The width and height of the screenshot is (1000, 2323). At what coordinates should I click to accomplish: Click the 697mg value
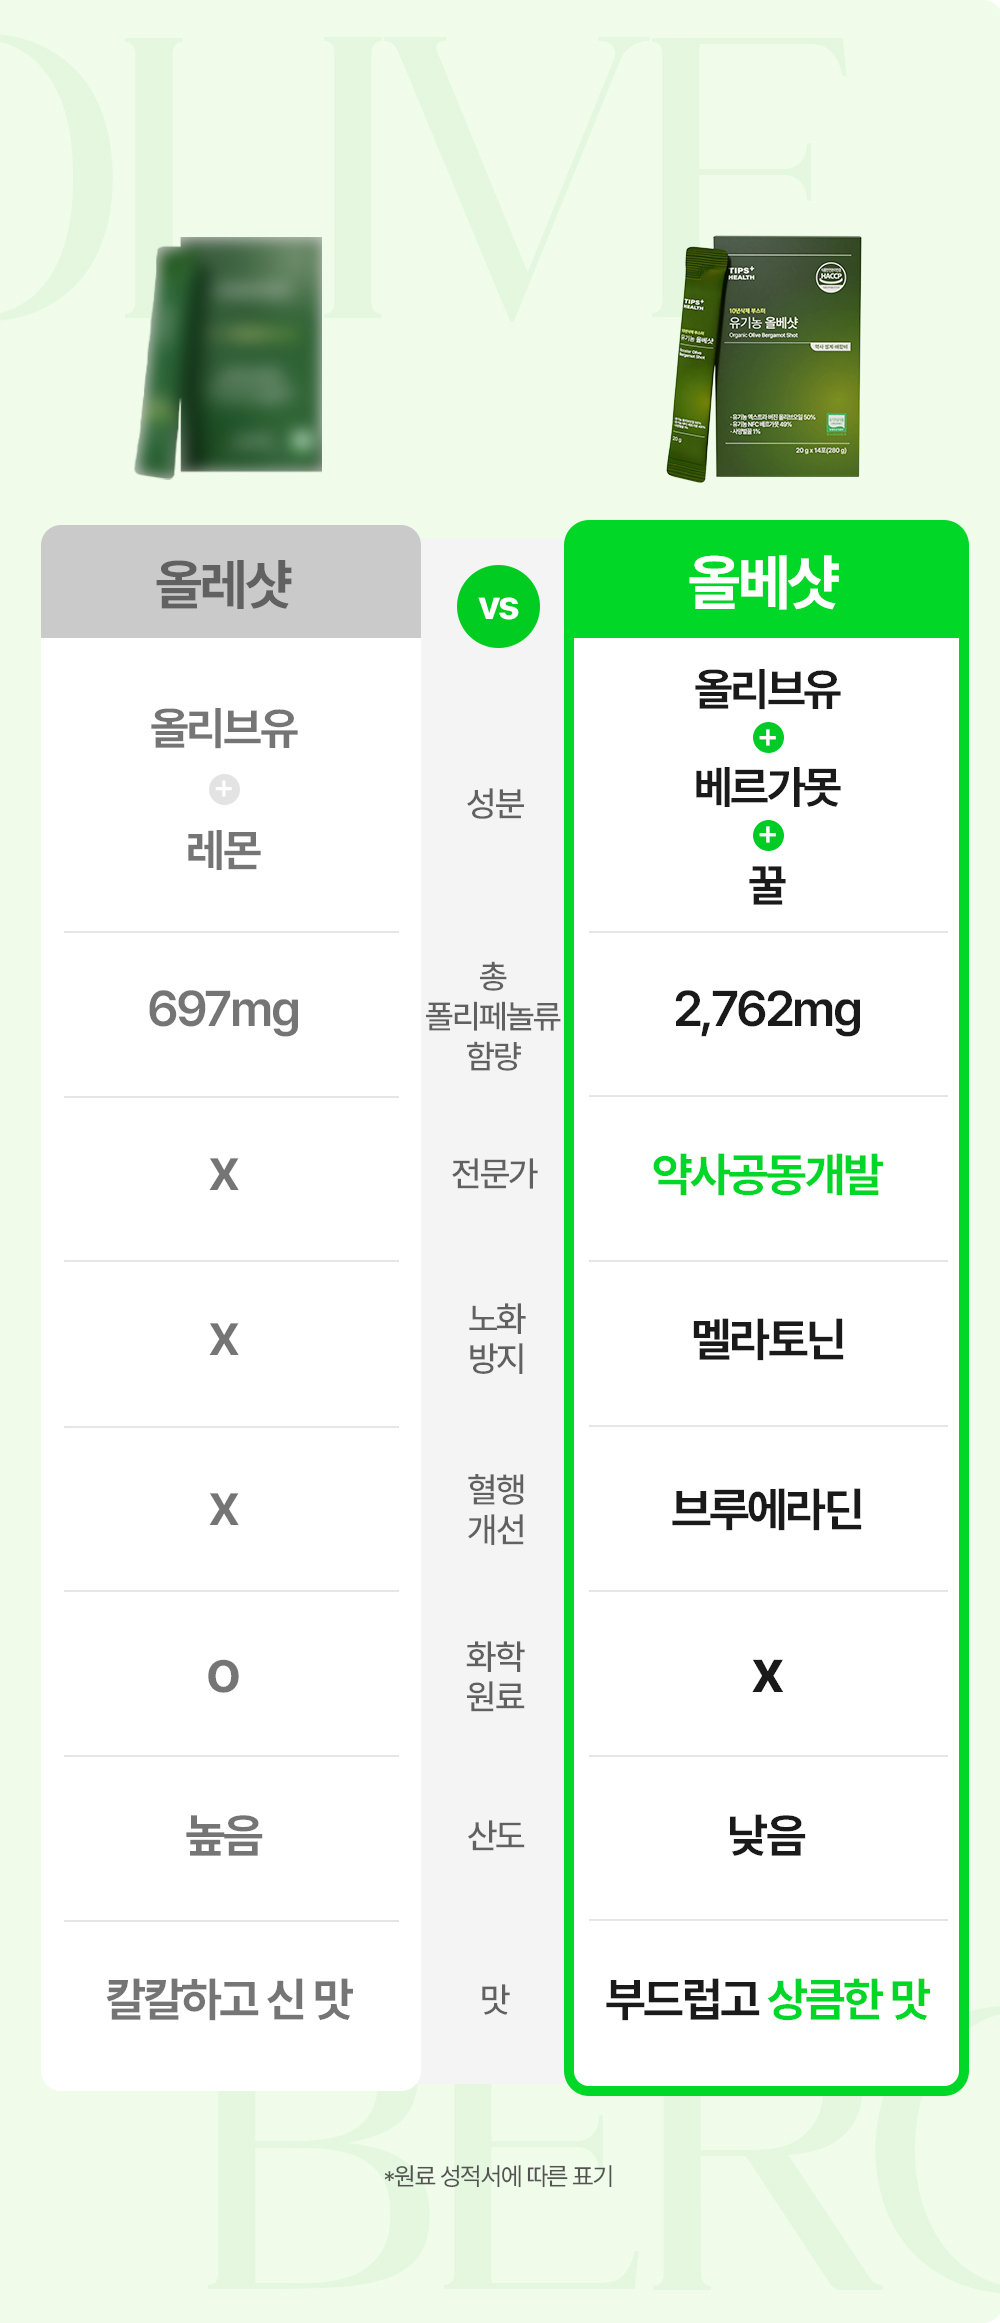click(x=224, y=1010)
